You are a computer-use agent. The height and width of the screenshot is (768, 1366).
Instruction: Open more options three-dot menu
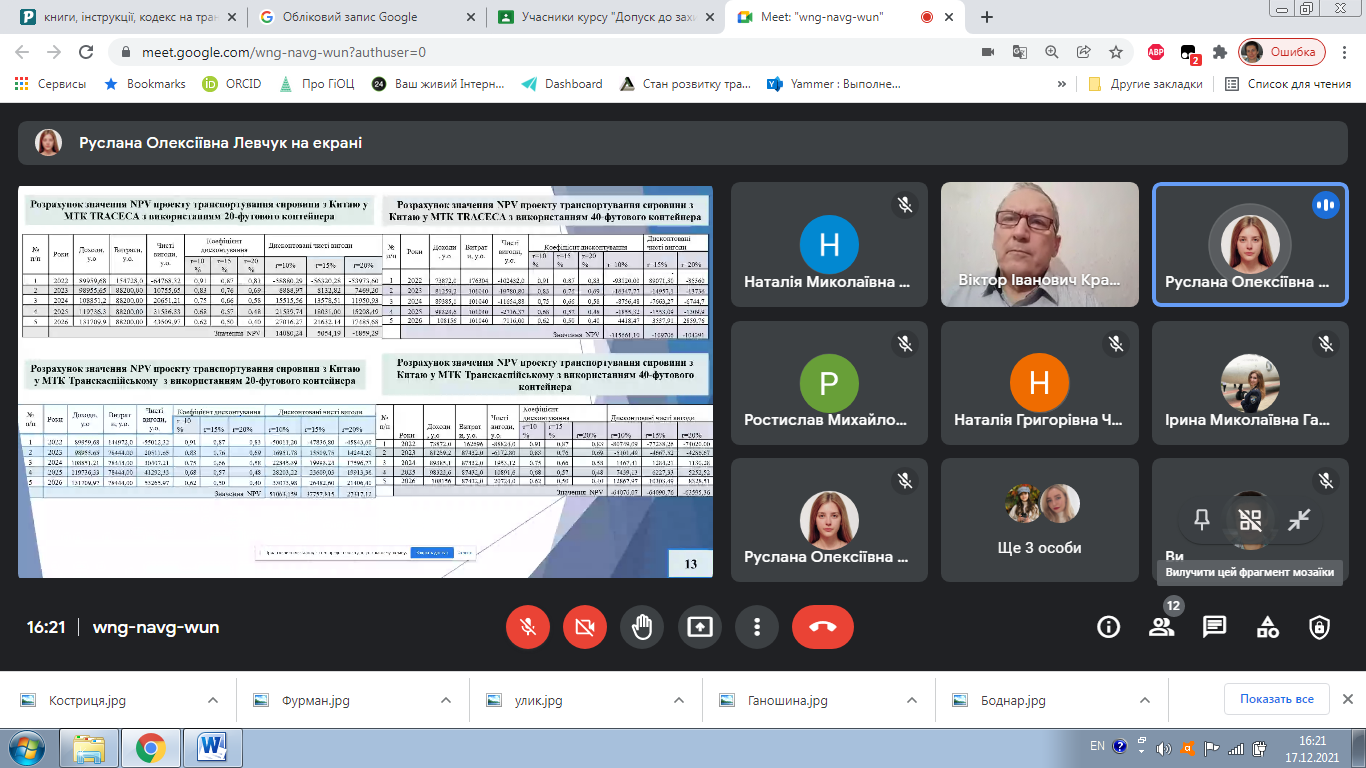point(757,627)
